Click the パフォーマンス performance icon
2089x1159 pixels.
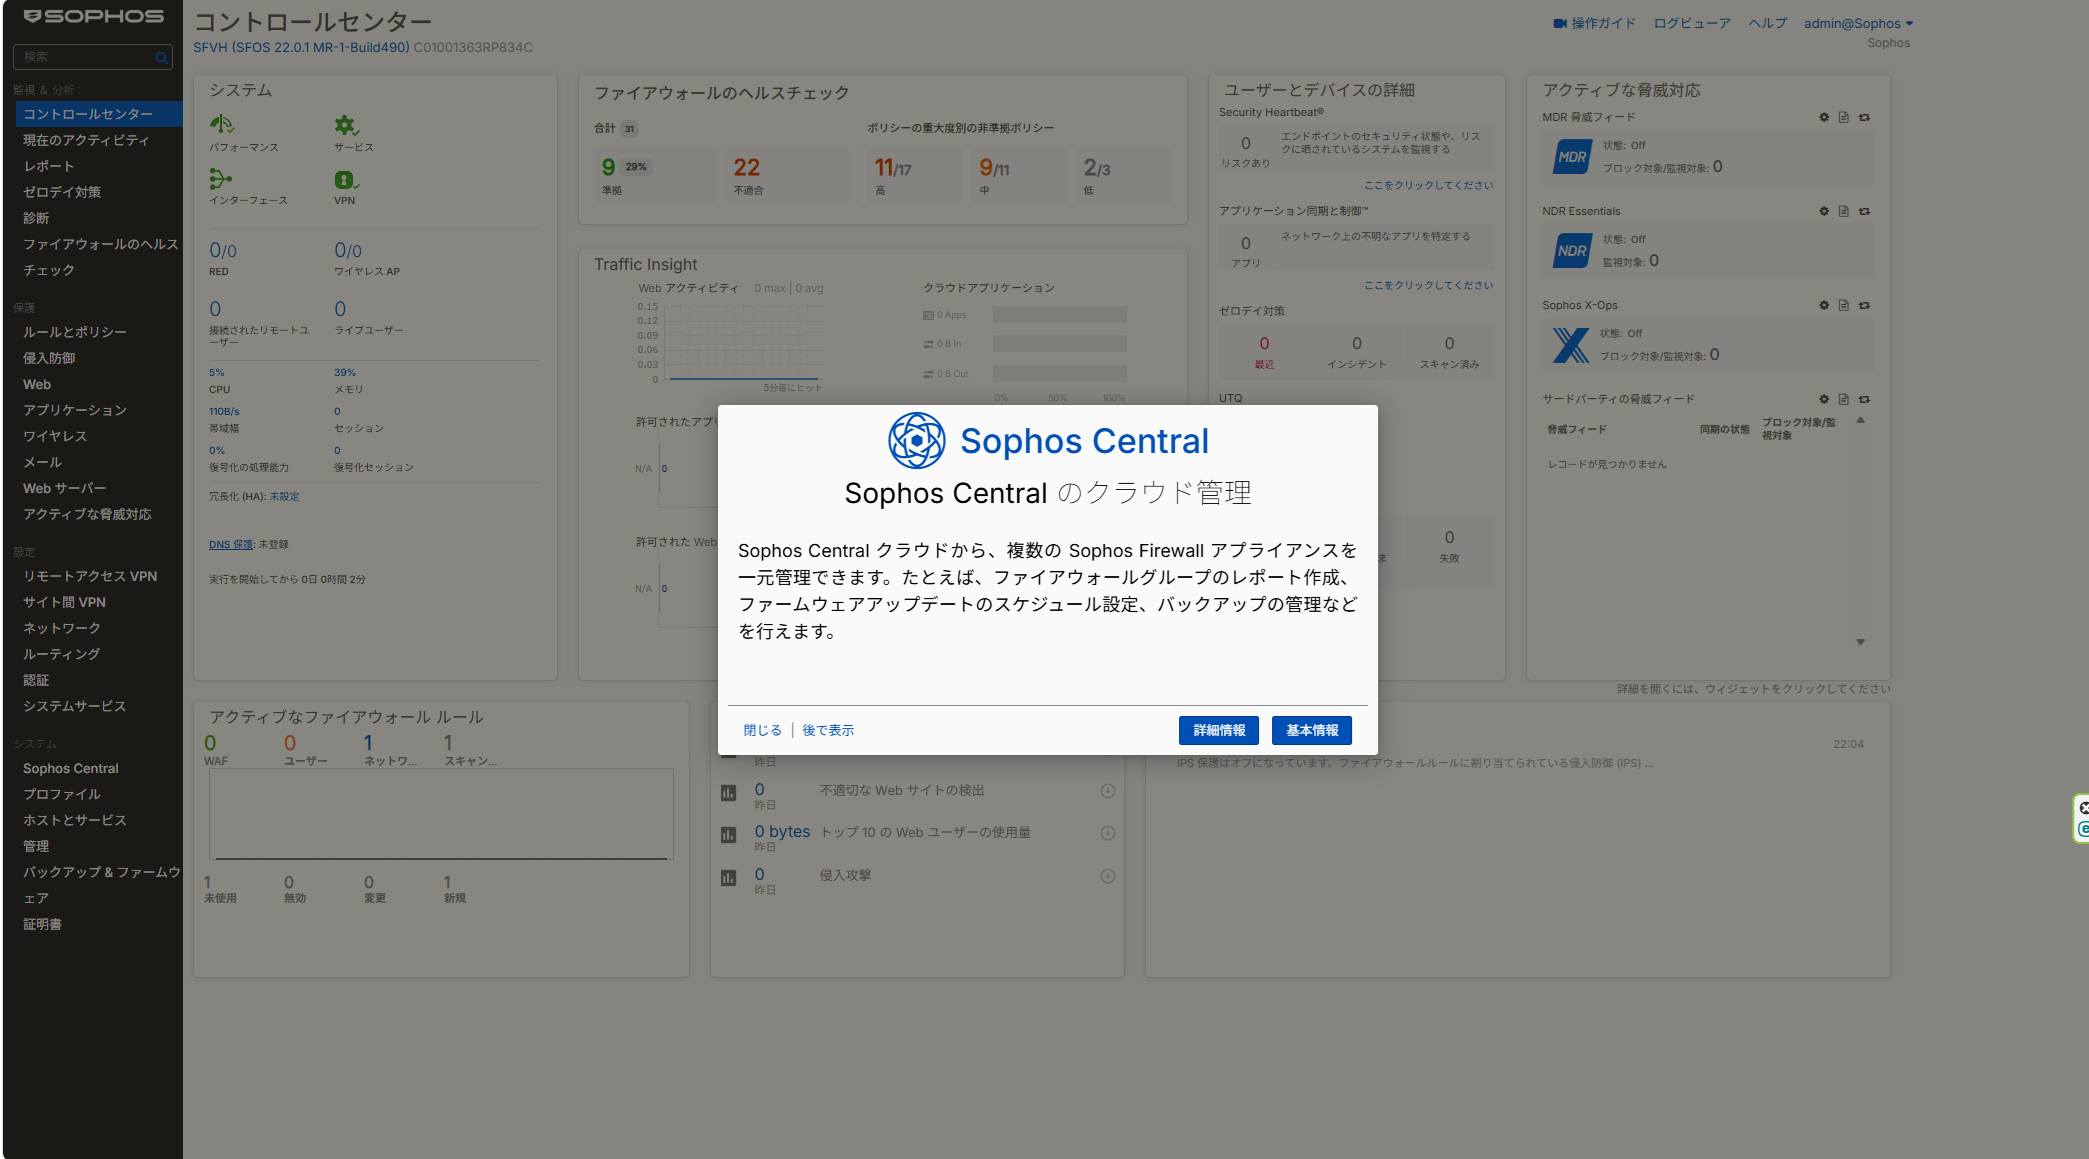pyautogui.click(x=222, y=125)
